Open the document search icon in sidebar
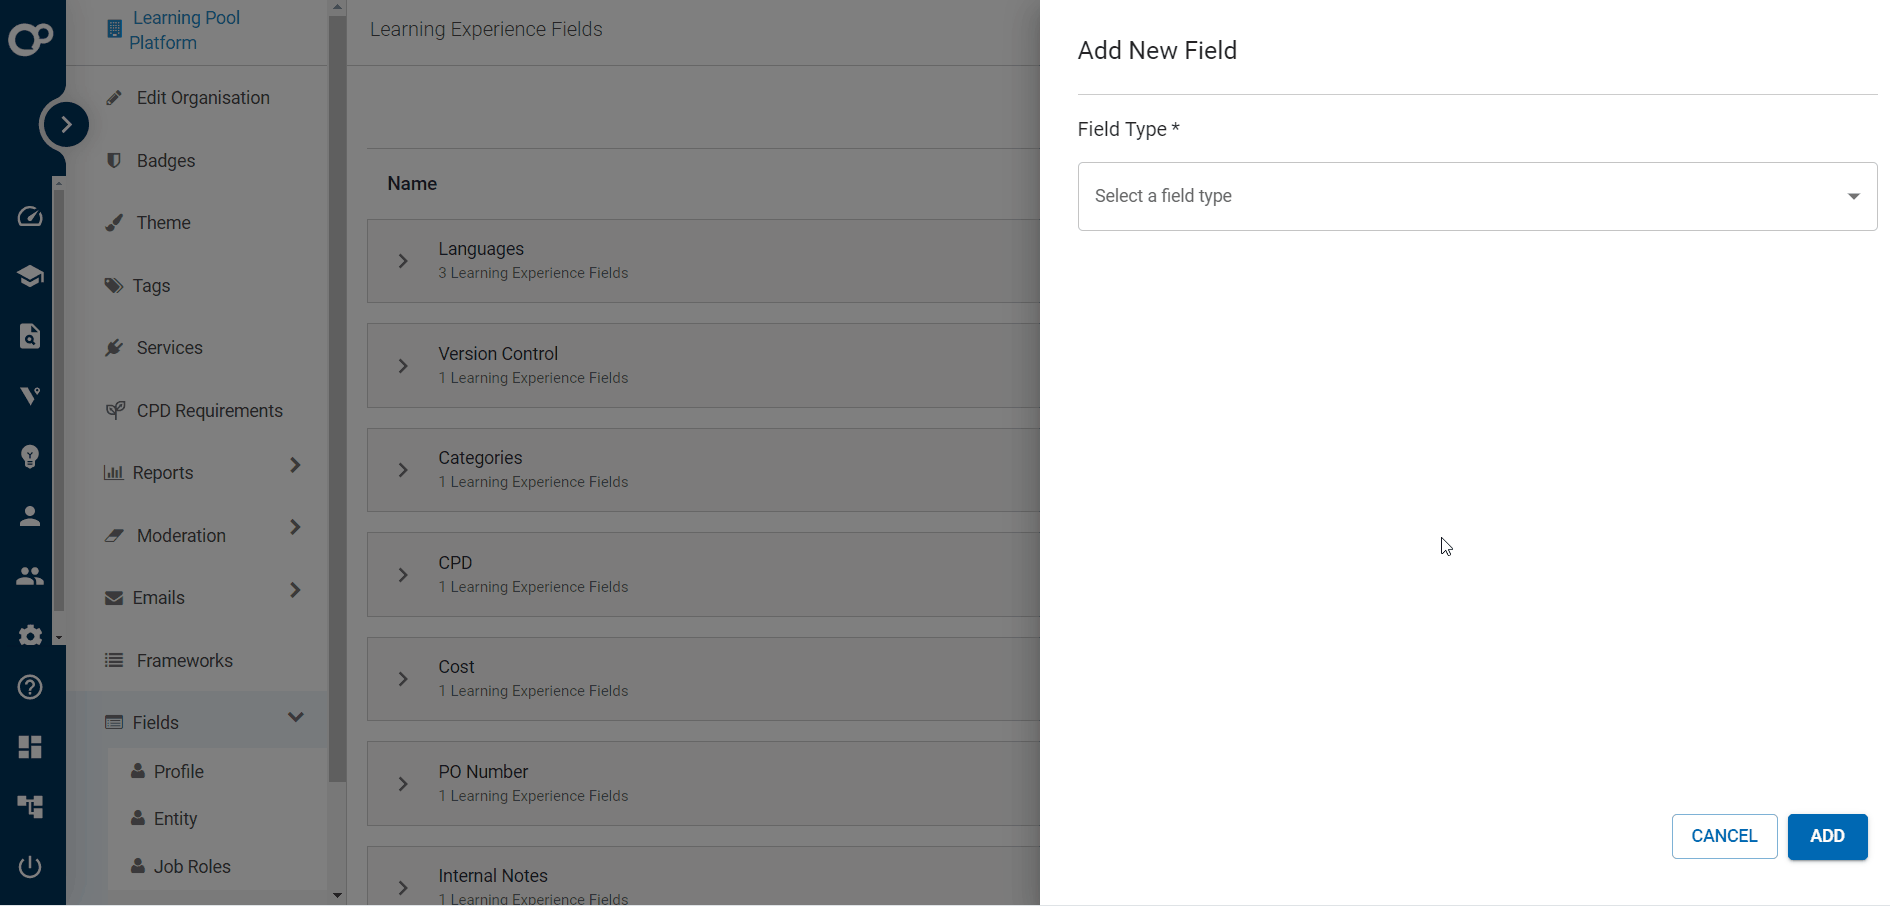 30,336
